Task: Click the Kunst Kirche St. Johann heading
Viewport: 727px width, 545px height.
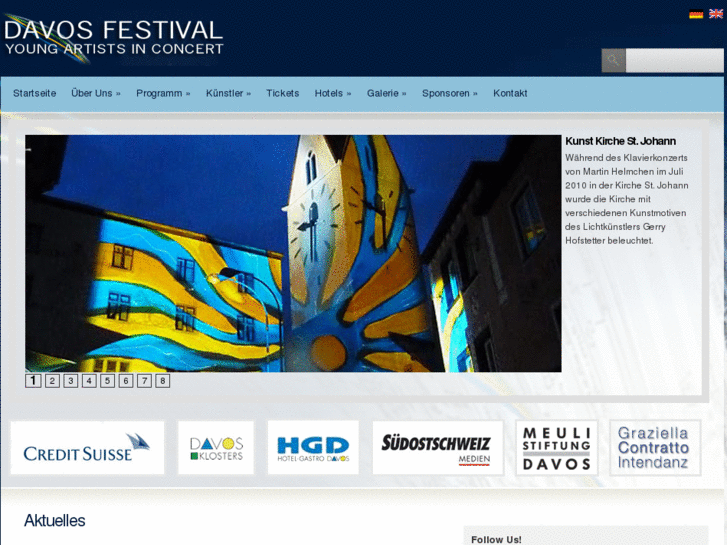Action: (x=620, y=141)
